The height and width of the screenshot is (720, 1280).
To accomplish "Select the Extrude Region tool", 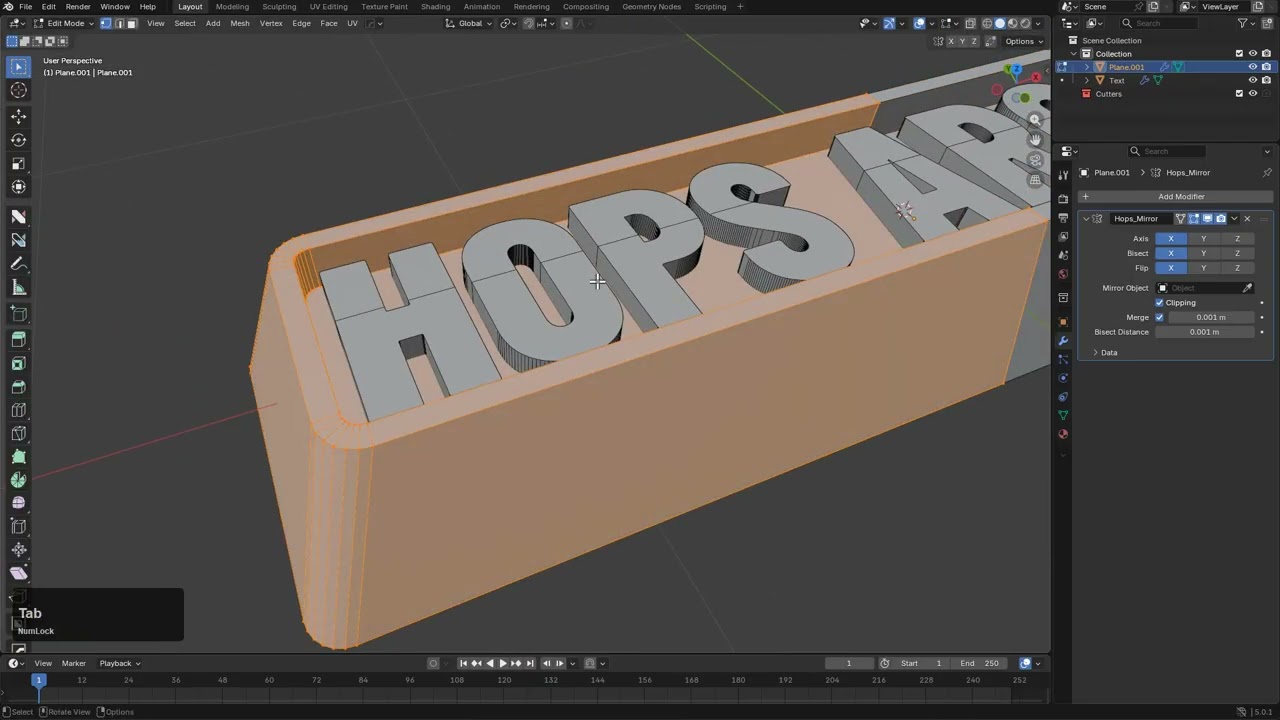I will (x=18, y=340).
